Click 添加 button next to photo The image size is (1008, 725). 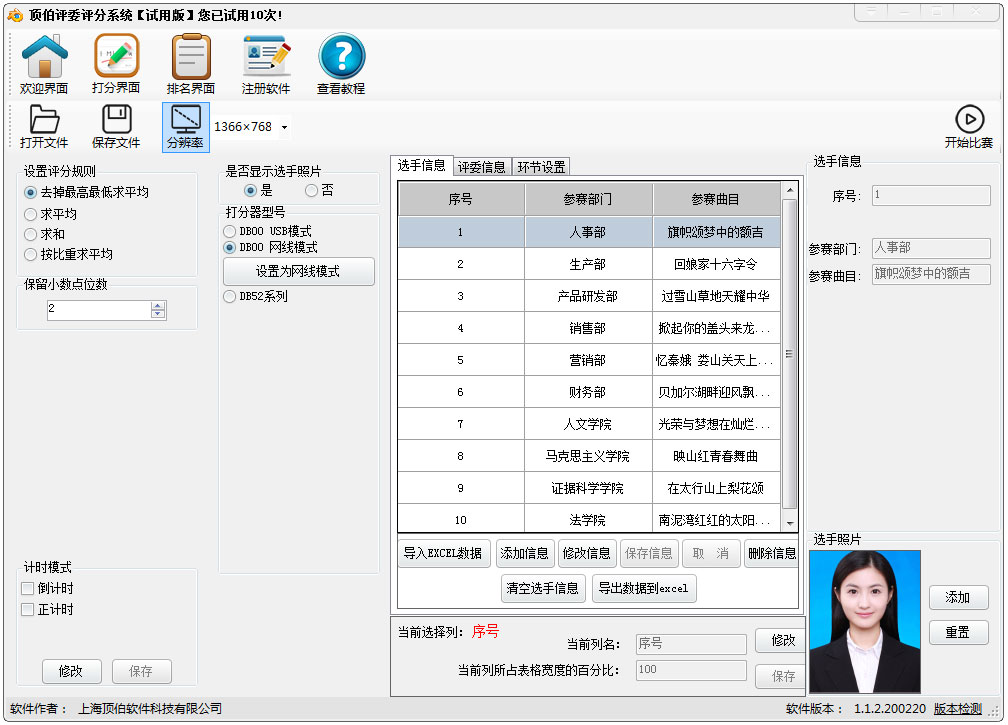[958, 597]
